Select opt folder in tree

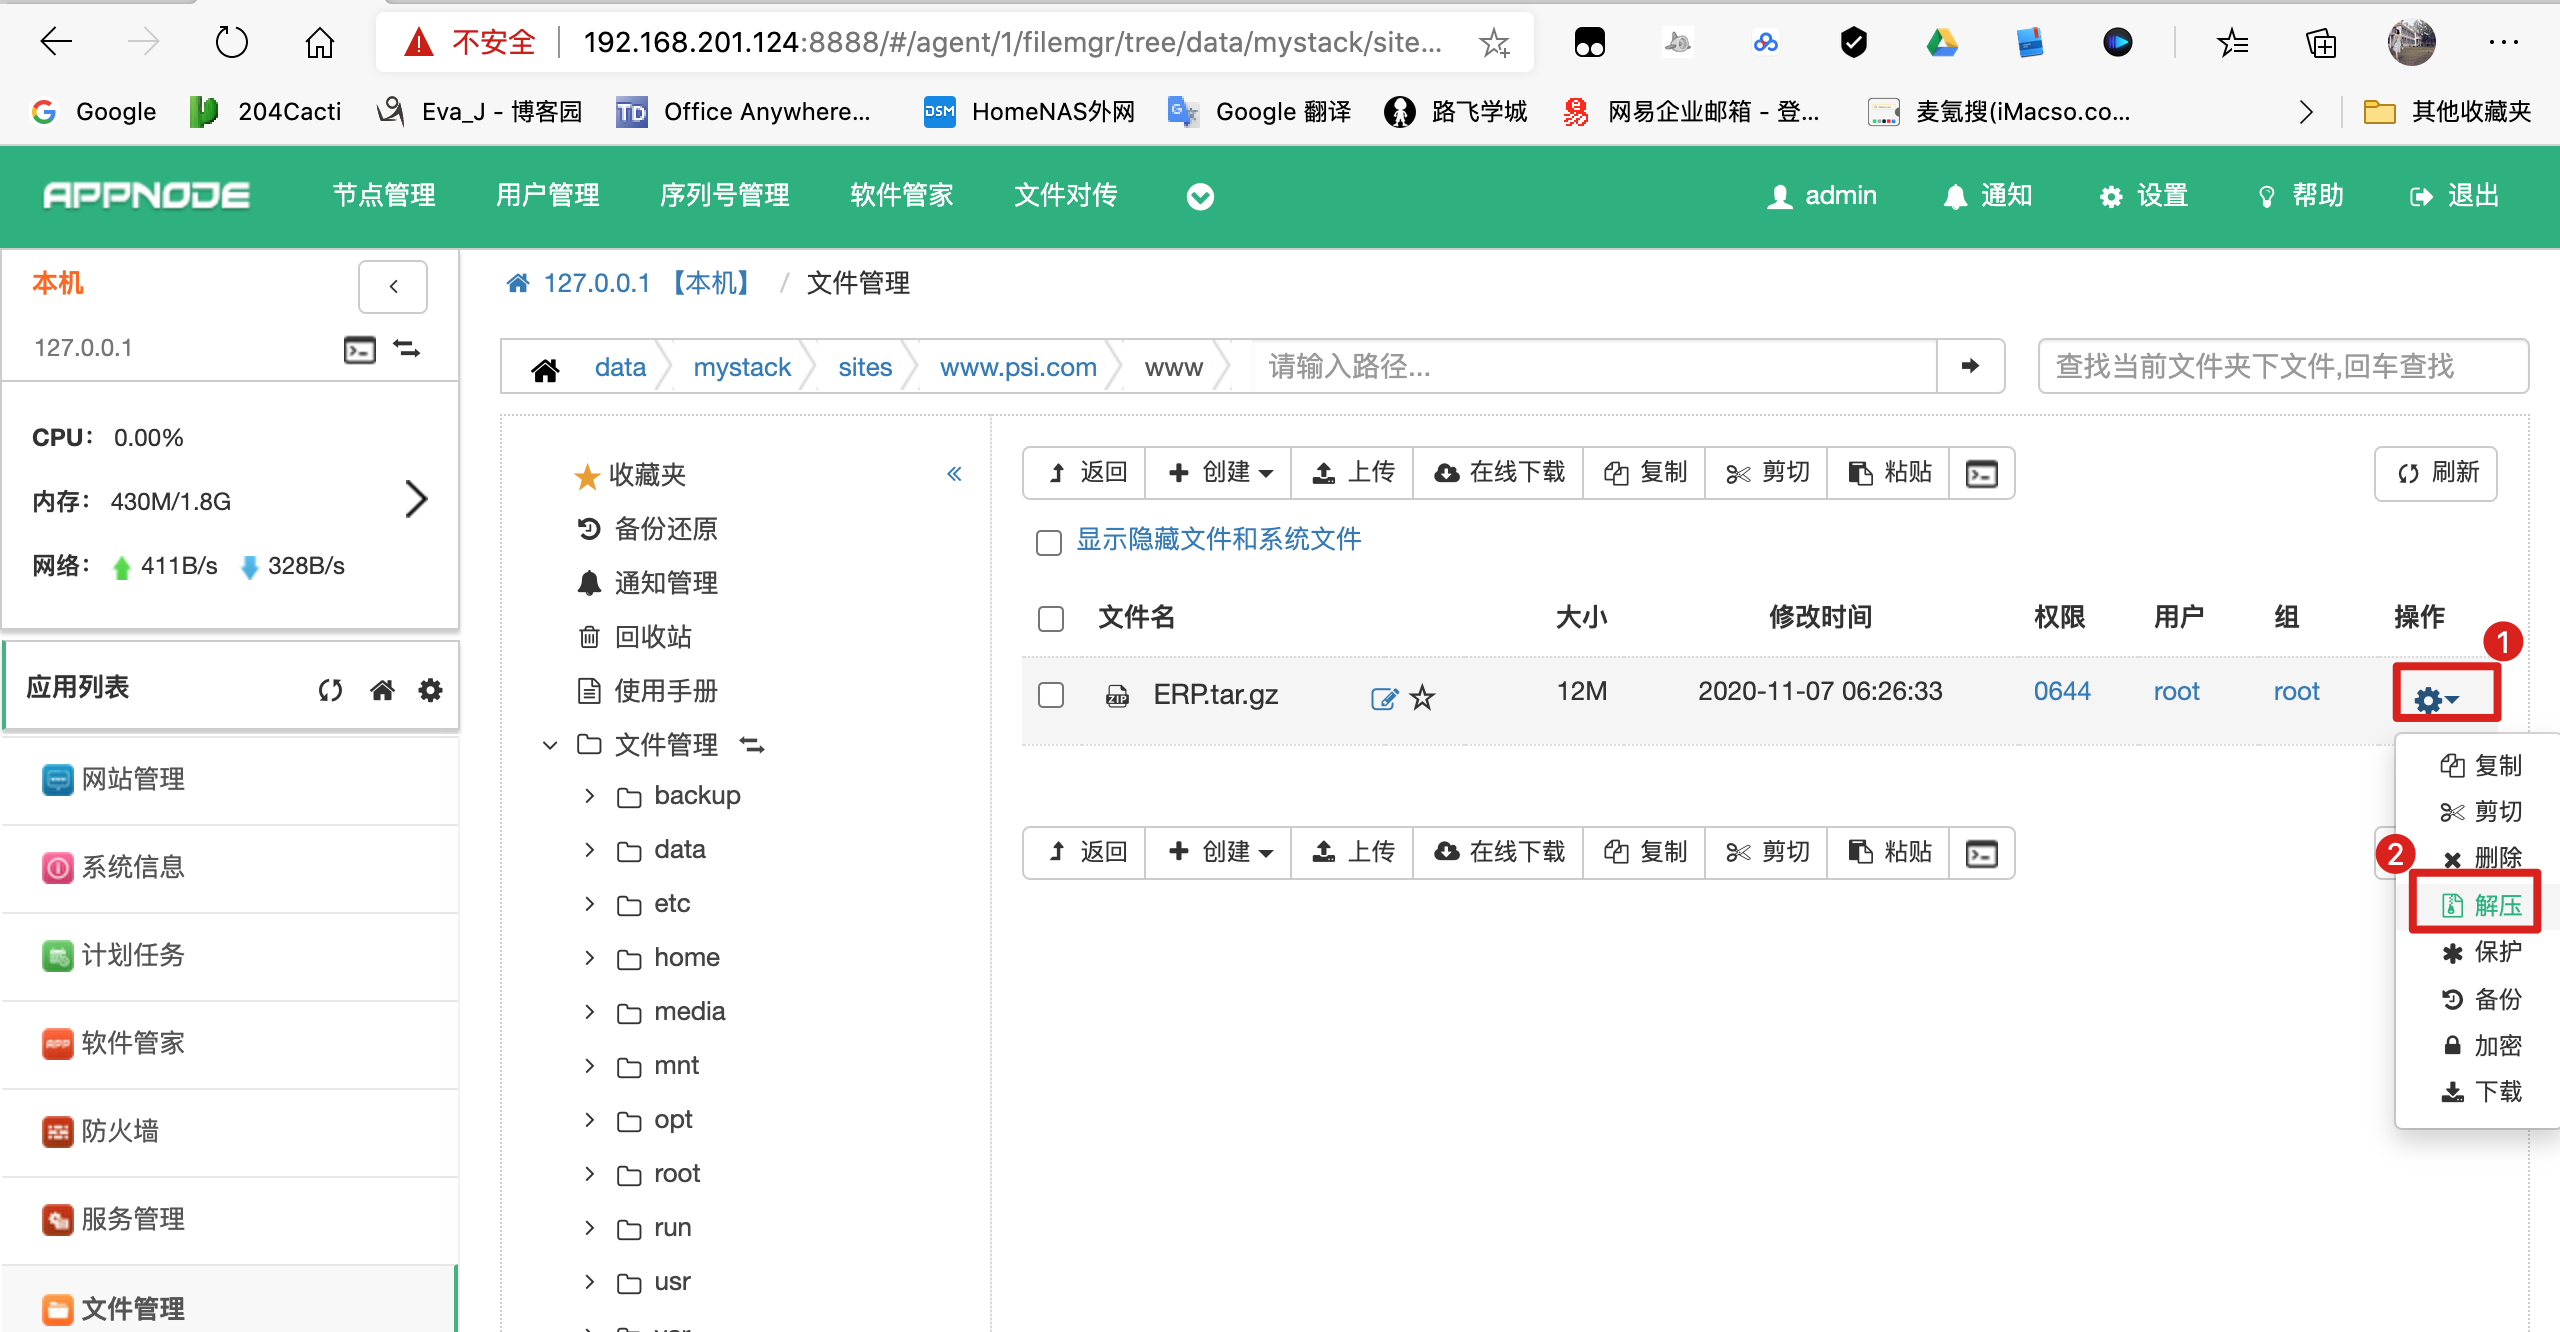(x=655, y=1120)
